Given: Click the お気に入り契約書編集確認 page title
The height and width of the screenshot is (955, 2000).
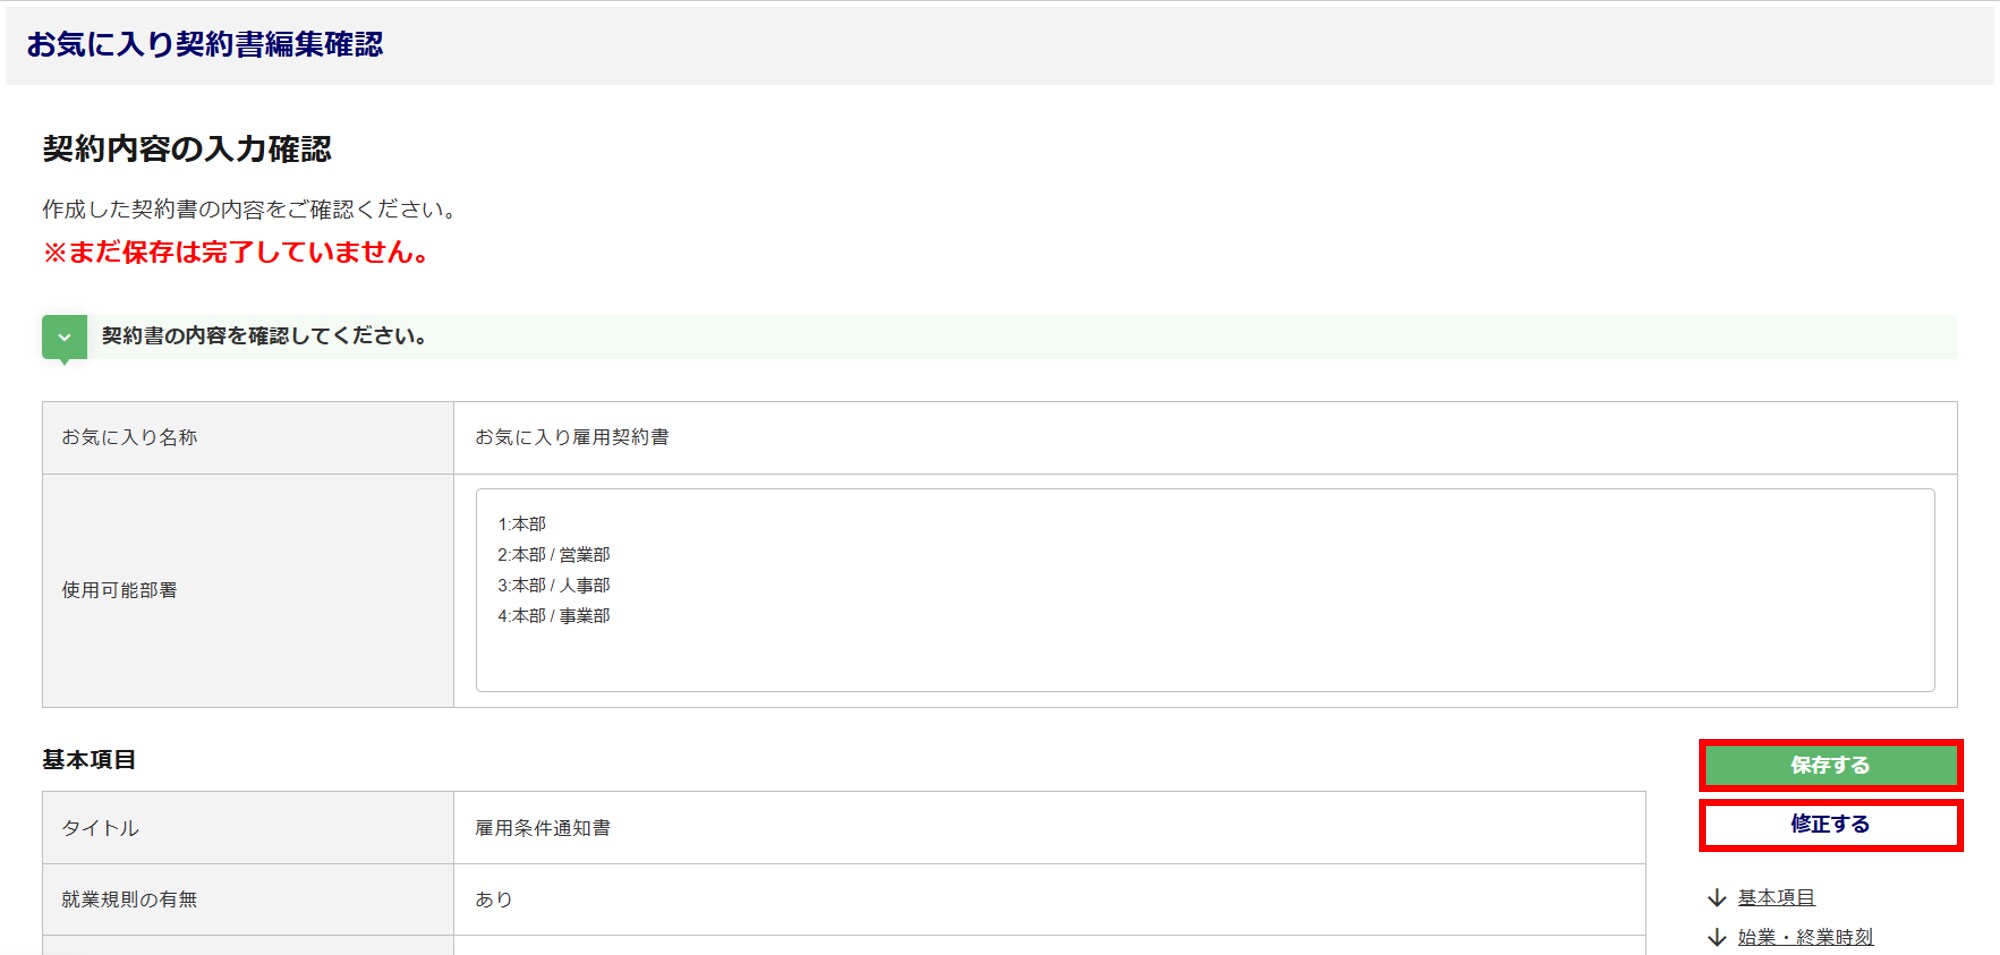Looking at the screenshot, I should tap(205, 44).
